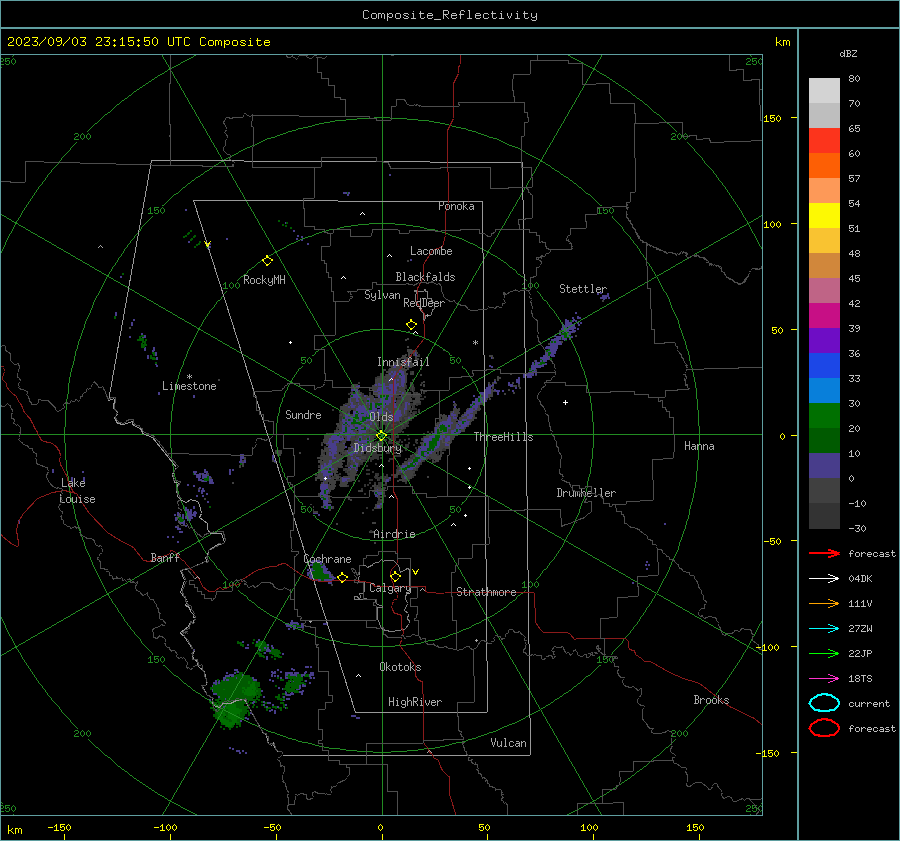Viewport: 900px width, 841px height.
Task: Click the Sylvan label on map
Action: (382, 295)
